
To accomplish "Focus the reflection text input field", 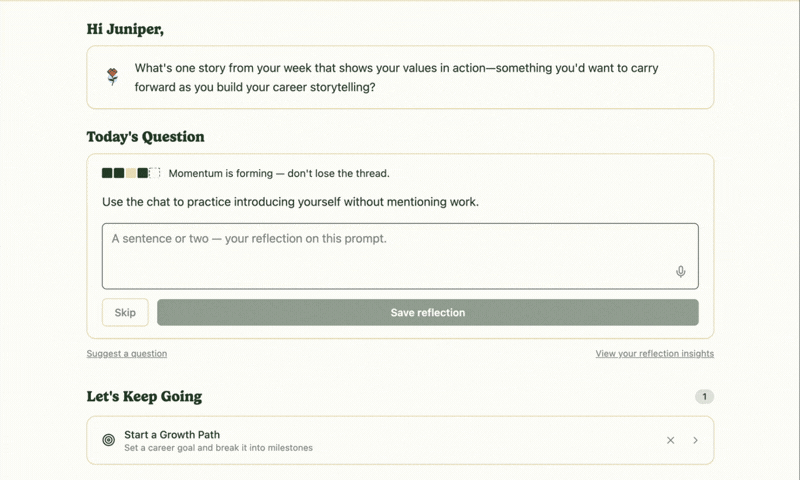I will (400, 256).
